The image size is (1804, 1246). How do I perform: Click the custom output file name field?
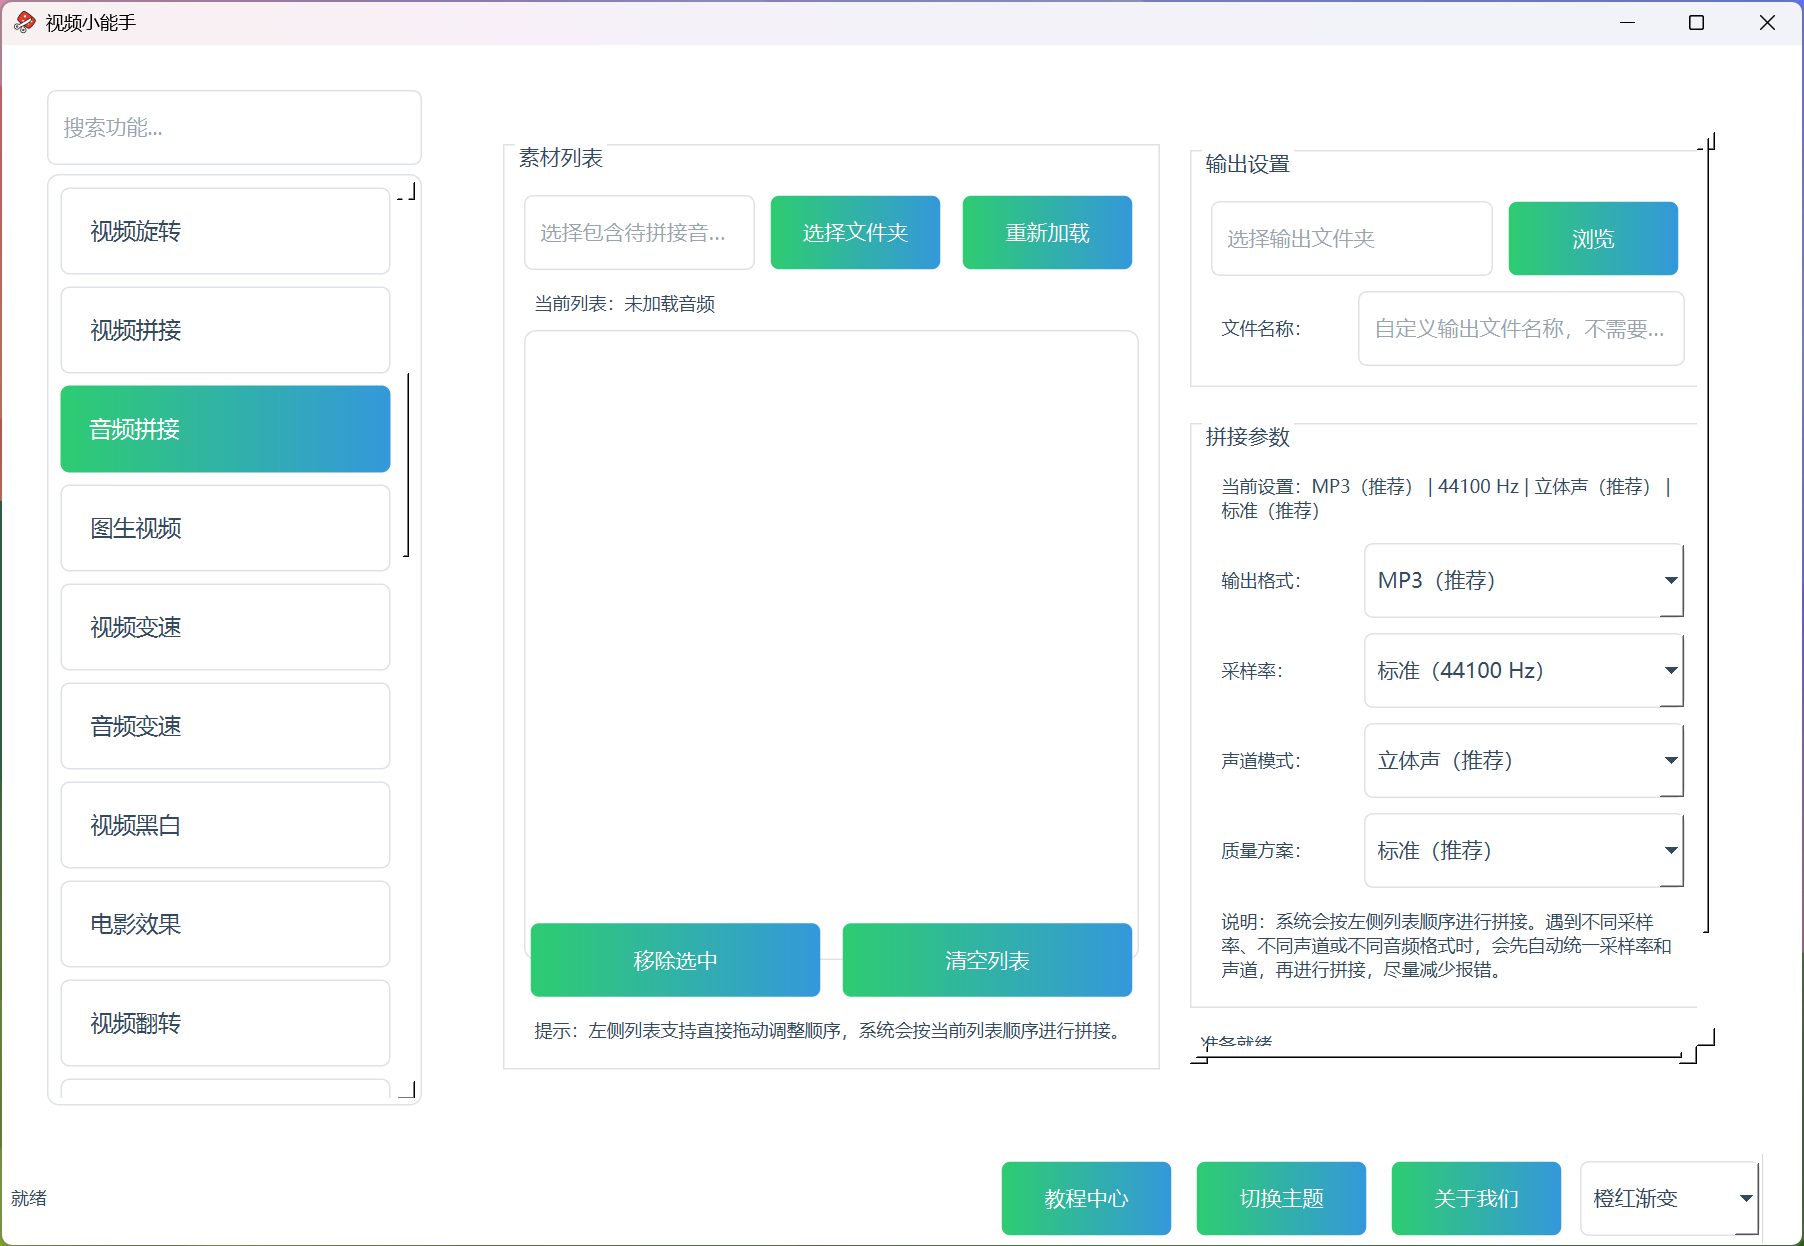pyautogui.click(x=1521, y=328)
